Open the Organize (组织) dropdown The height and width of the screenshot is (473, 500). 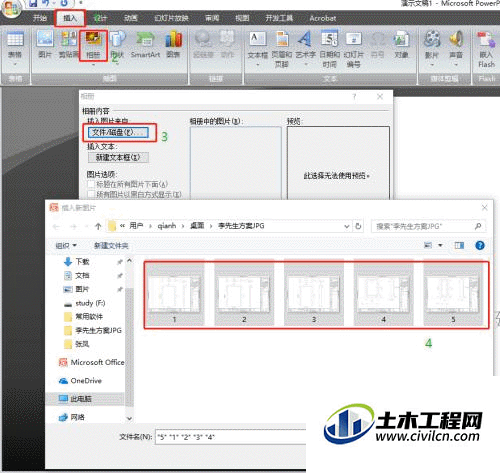pos(66,246)
